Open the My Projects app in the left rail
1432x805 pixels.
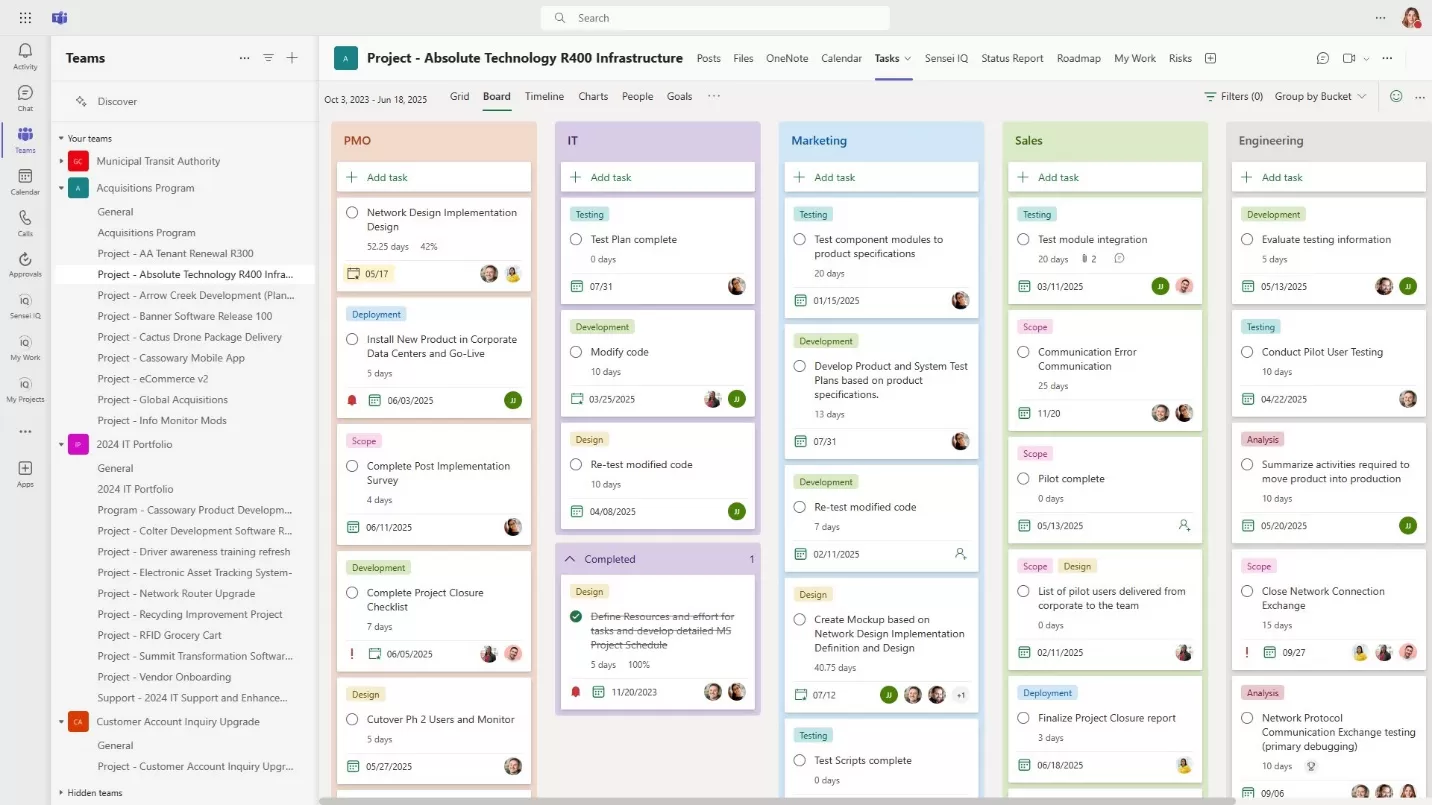25,390
